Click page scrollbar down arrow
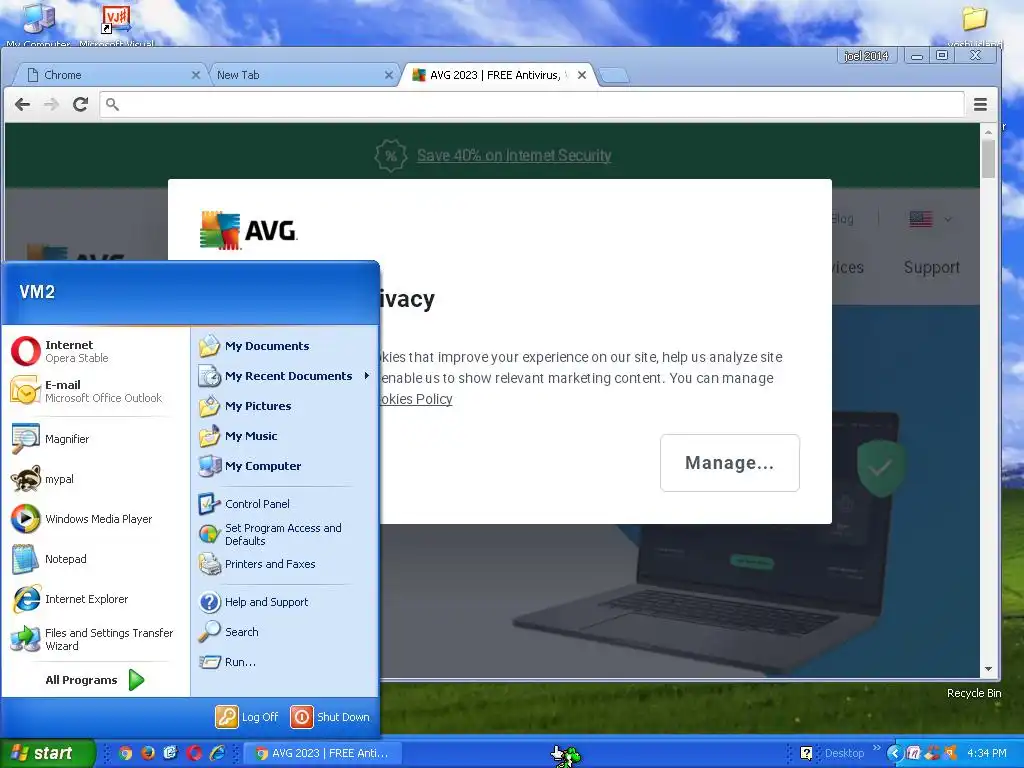 coord(988,669)
